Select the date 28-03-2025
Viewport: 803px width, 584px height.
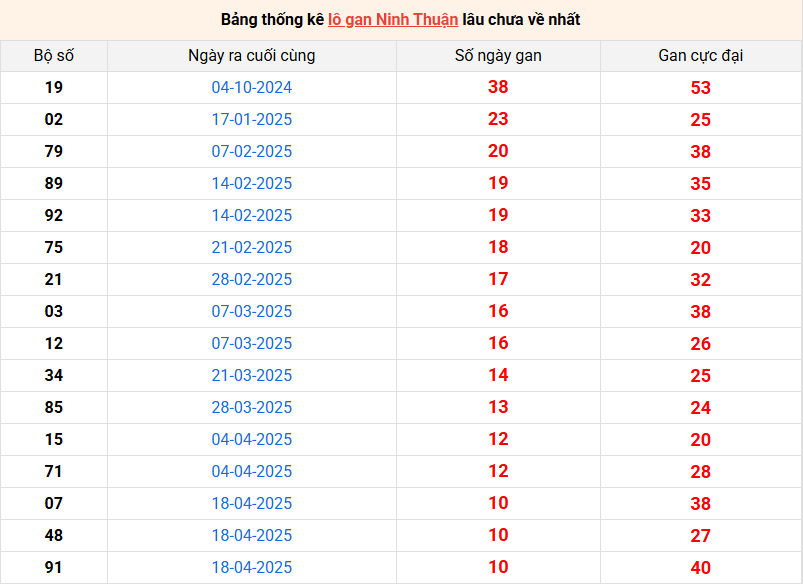pos(252,408)
